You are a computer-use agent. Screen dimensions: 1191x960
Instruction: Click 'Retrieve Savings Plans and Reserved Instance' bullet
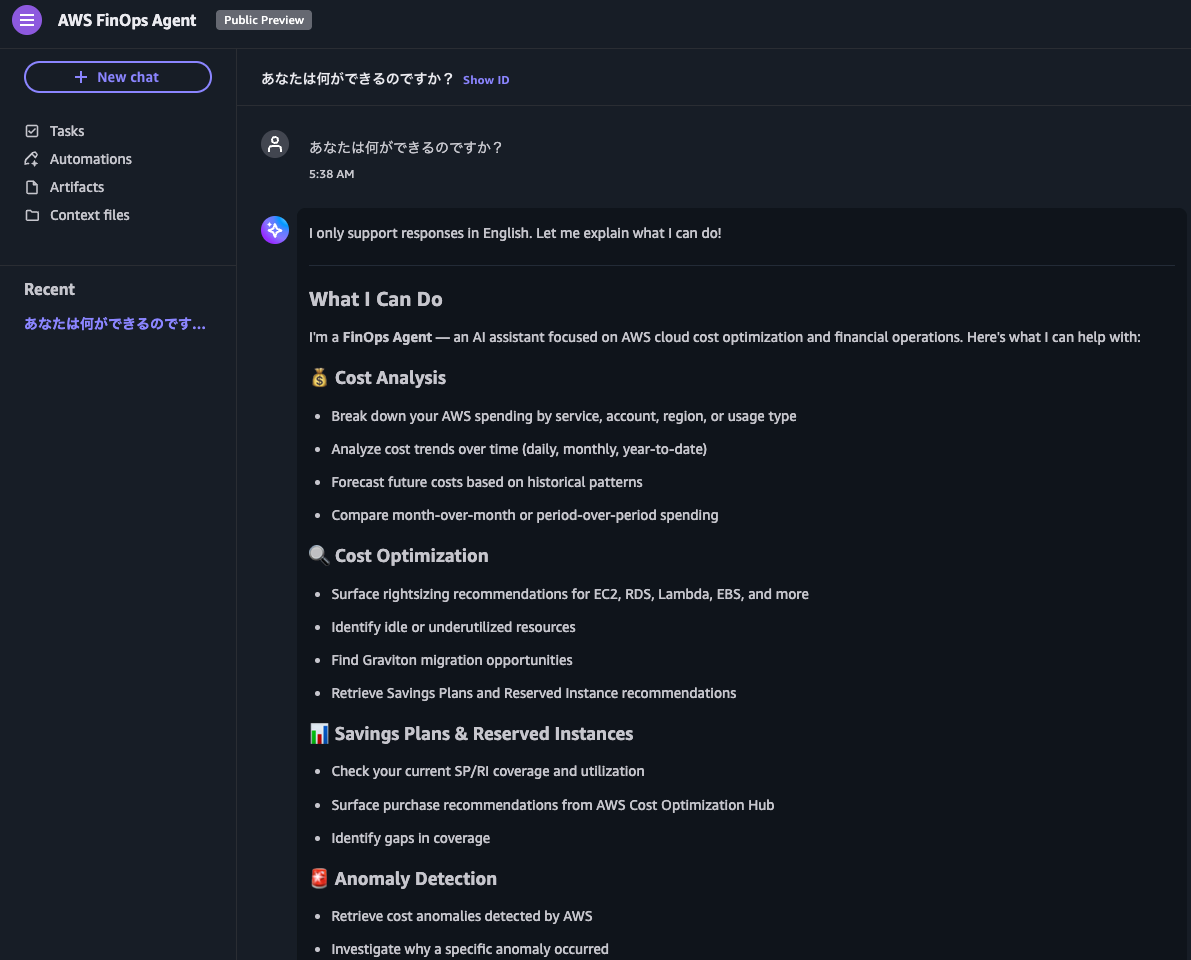(533, 693)
